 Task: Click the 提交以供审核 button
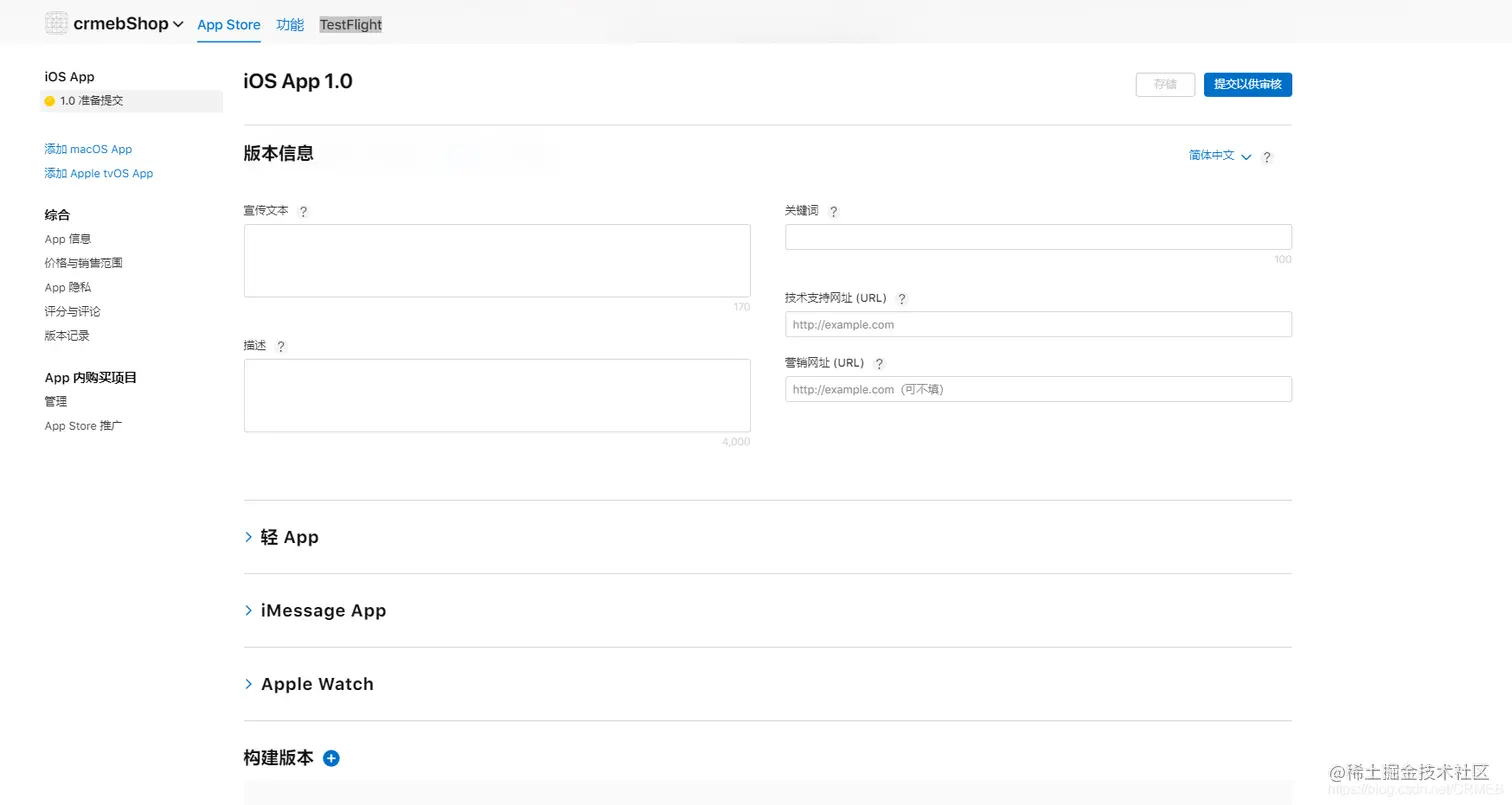pyautogui.click(x=1248, y=85)
